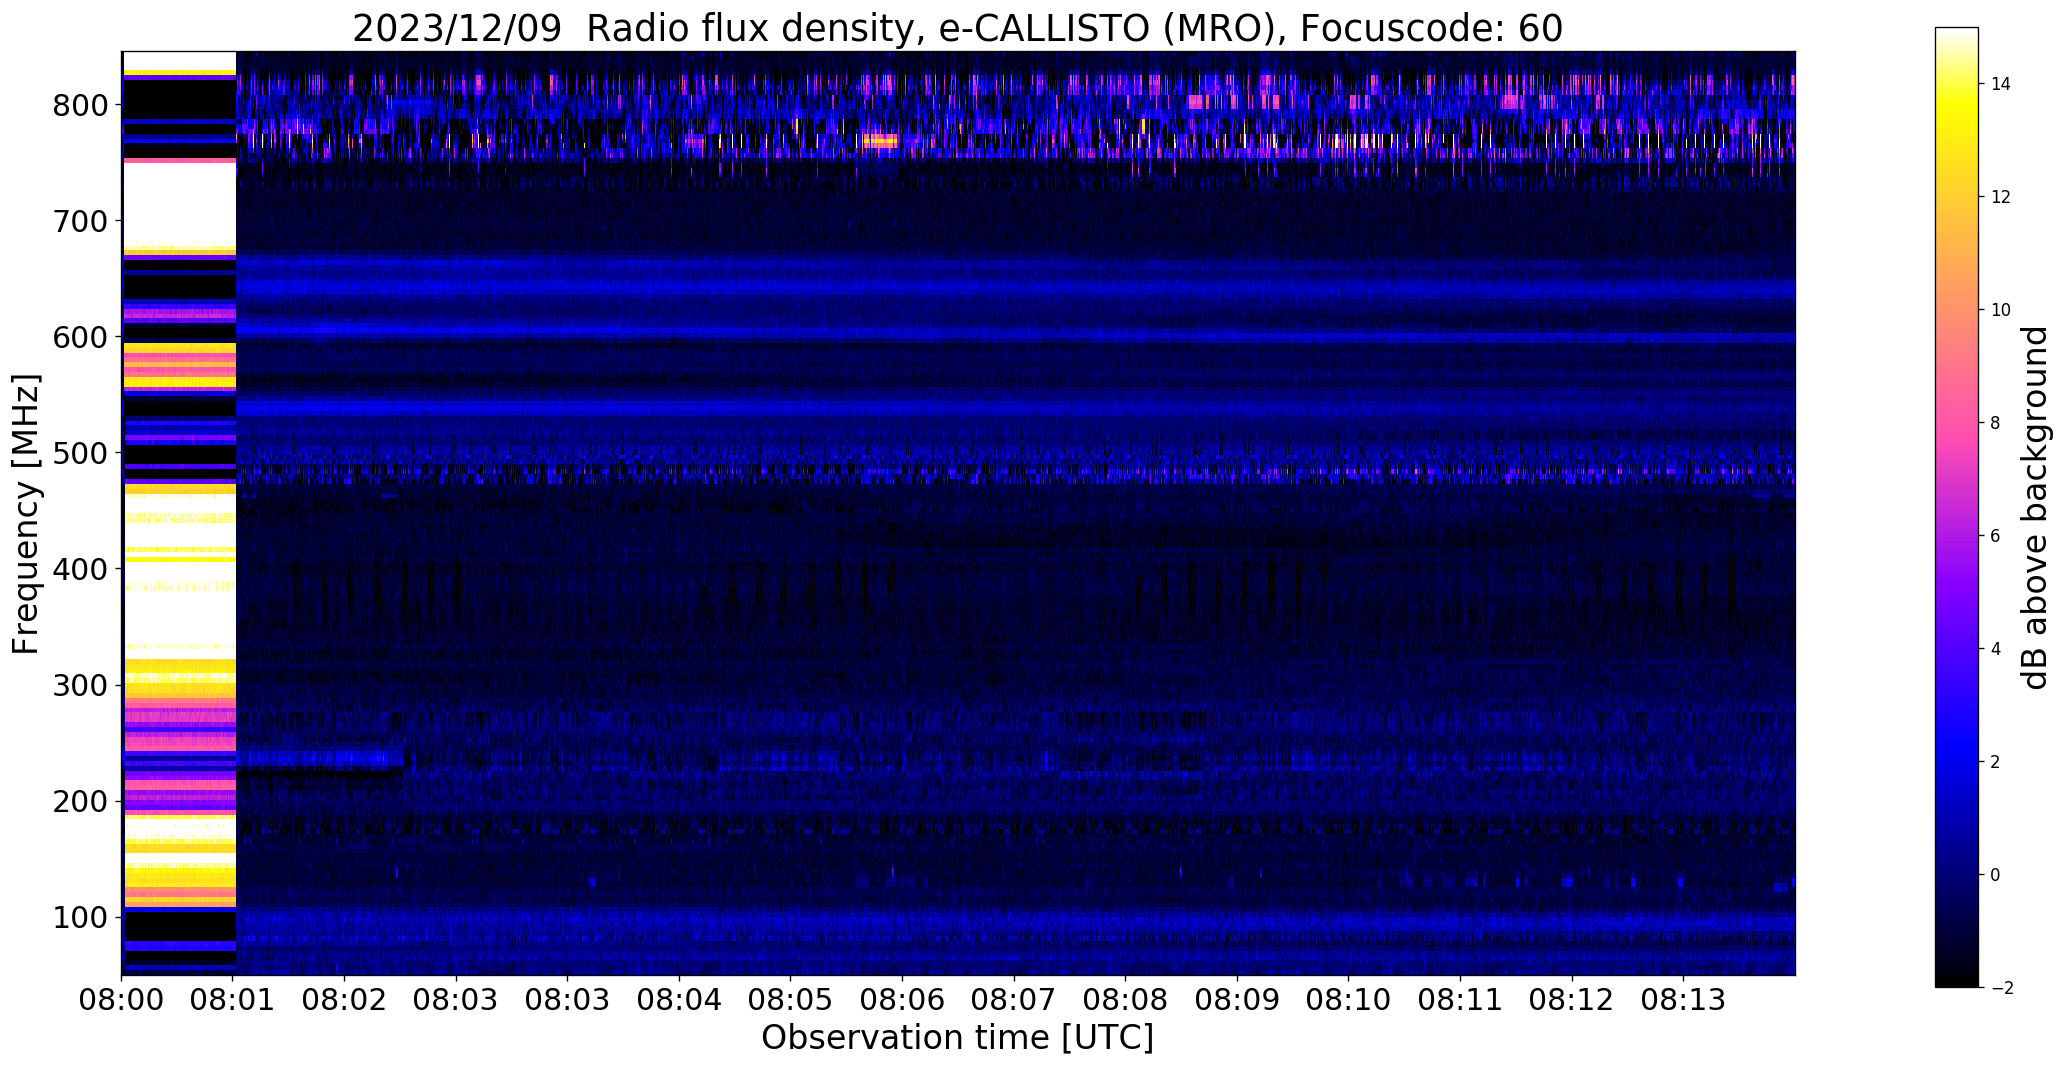The image size is (2066, 1067).
Task: Click the 08:02 time tick label
Action: pos(345,1000)
